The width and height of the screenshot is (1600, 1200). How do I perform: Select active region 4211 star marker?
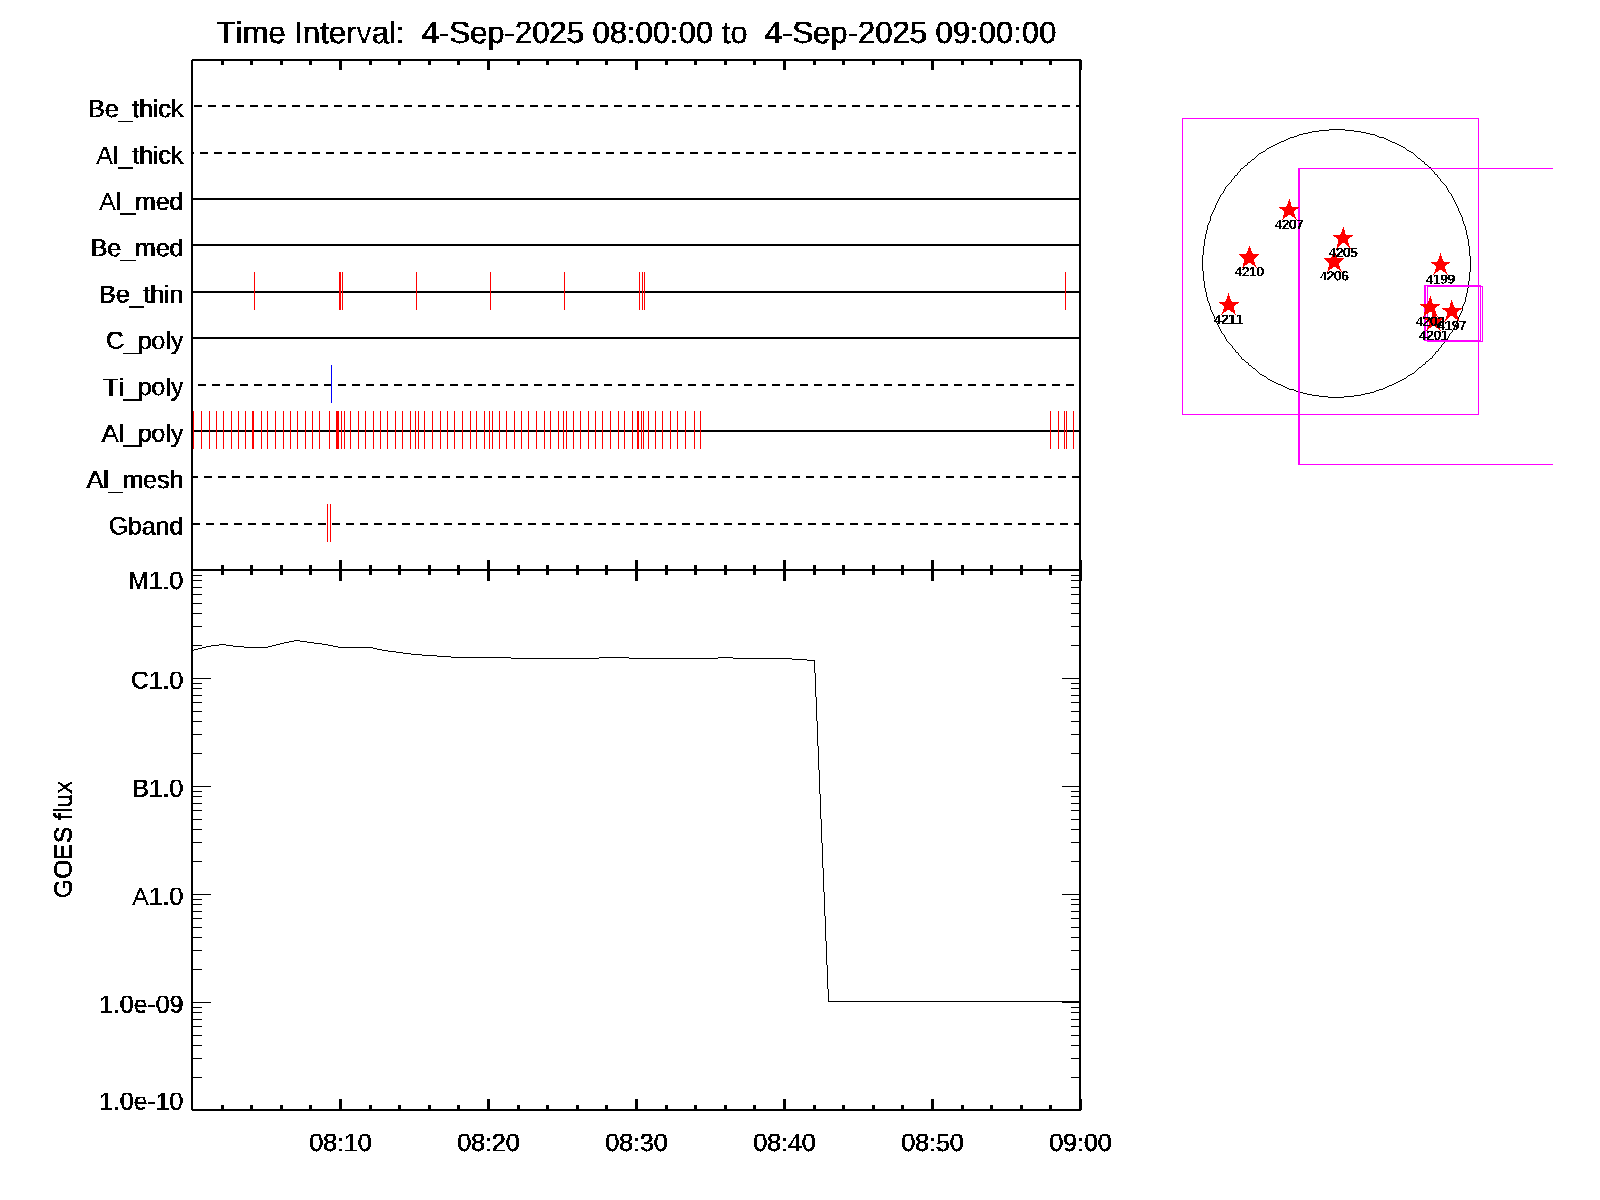pos(1229,305)
